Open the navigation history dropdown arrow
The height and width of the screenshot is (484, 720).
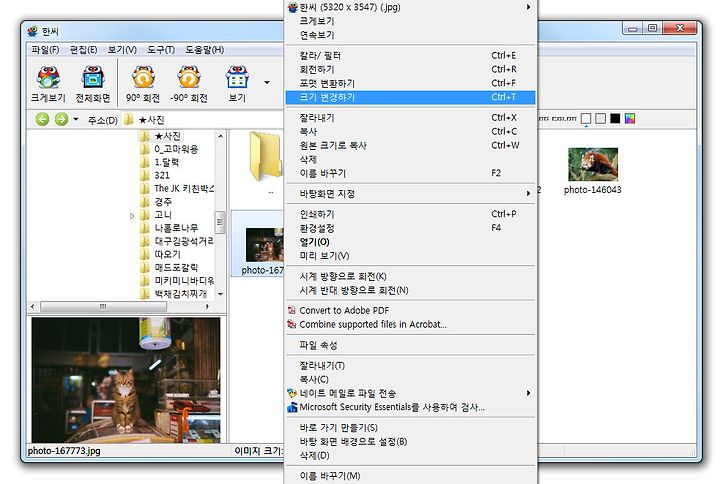(76, 119)
